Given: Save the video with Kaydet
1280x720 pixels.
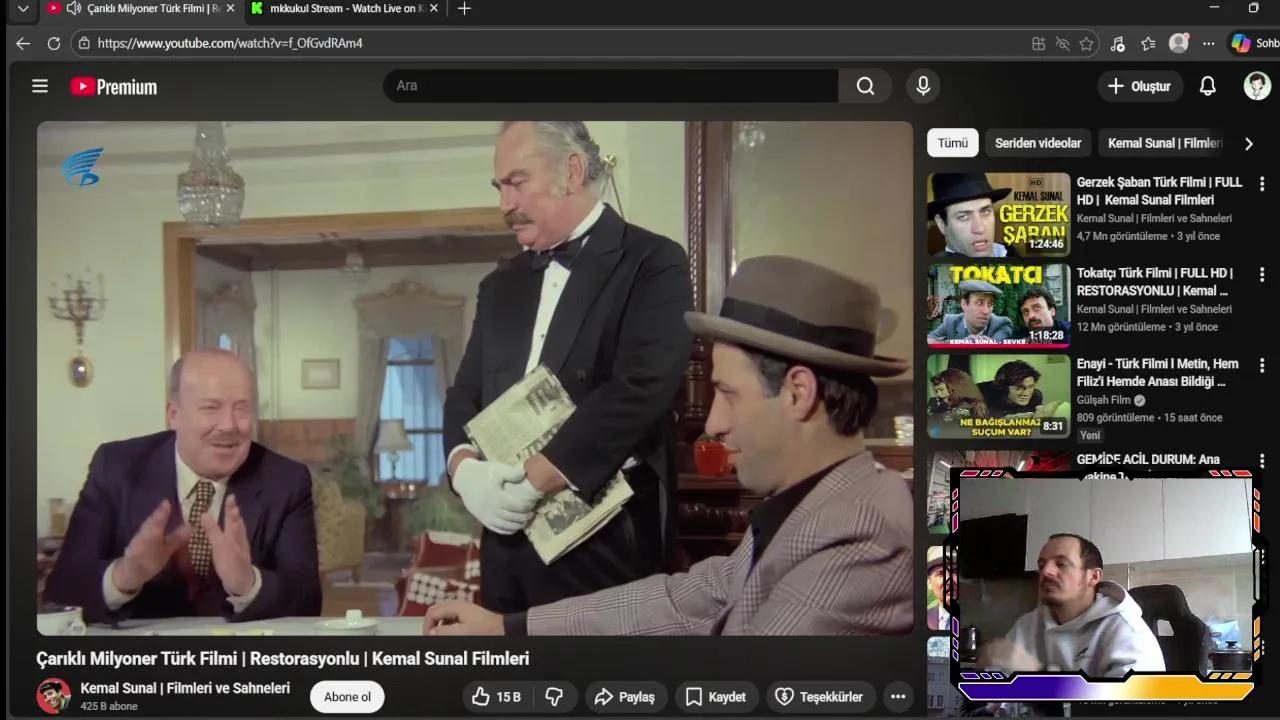Looking at the screenshot, I should [x=716, y=697].
